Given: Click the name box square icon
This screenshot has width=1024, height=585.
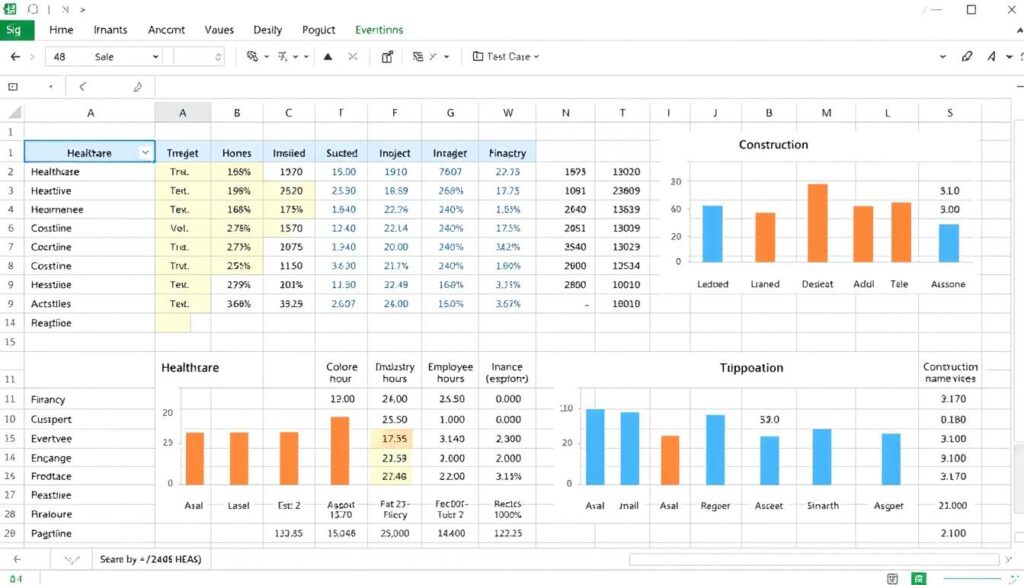Looking at the screenshot, I should (x=13, y=86).
